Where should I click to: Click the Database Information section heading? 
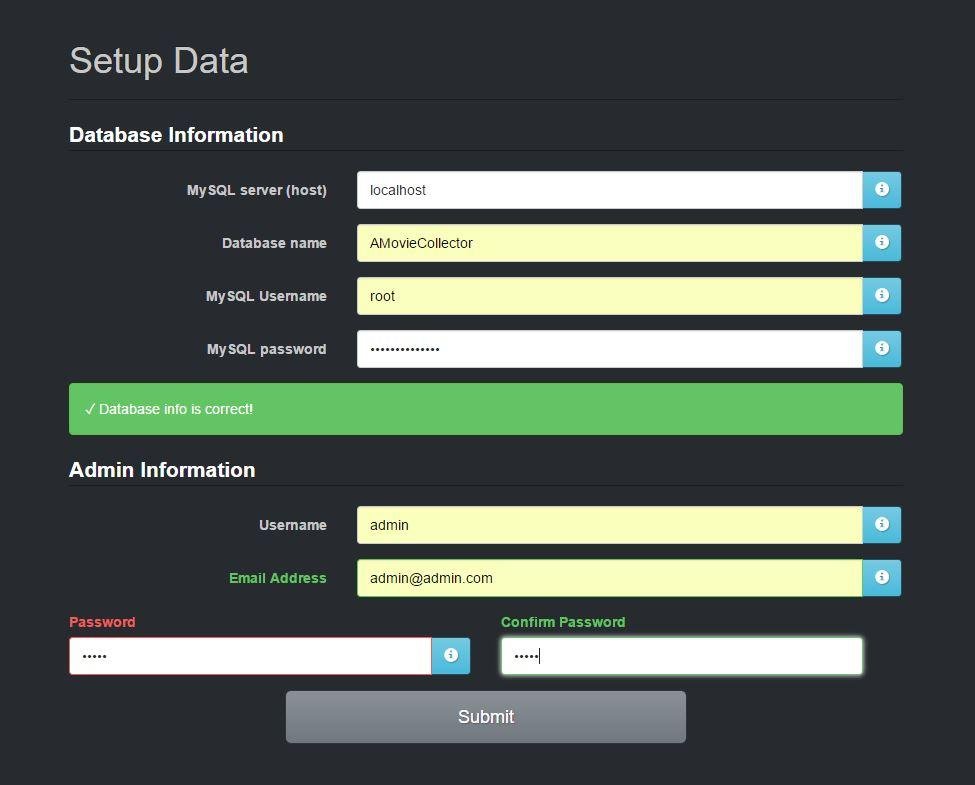click(176, 134)
